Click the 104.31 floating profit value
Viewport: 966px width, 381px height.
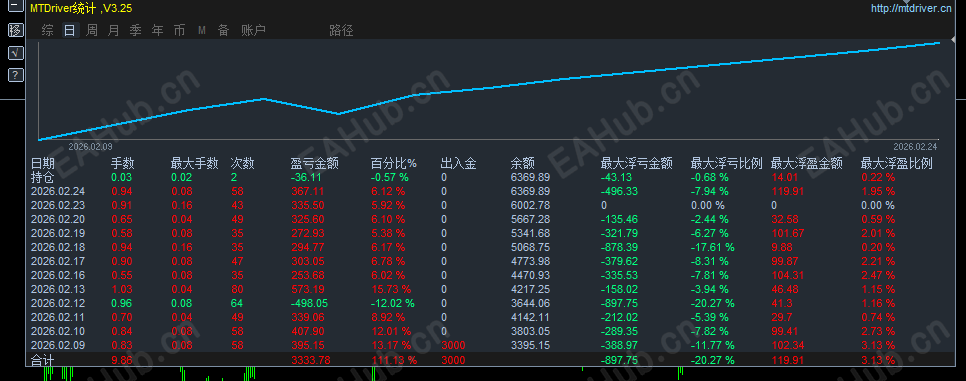pyautogui.click(x=787, y=275)
